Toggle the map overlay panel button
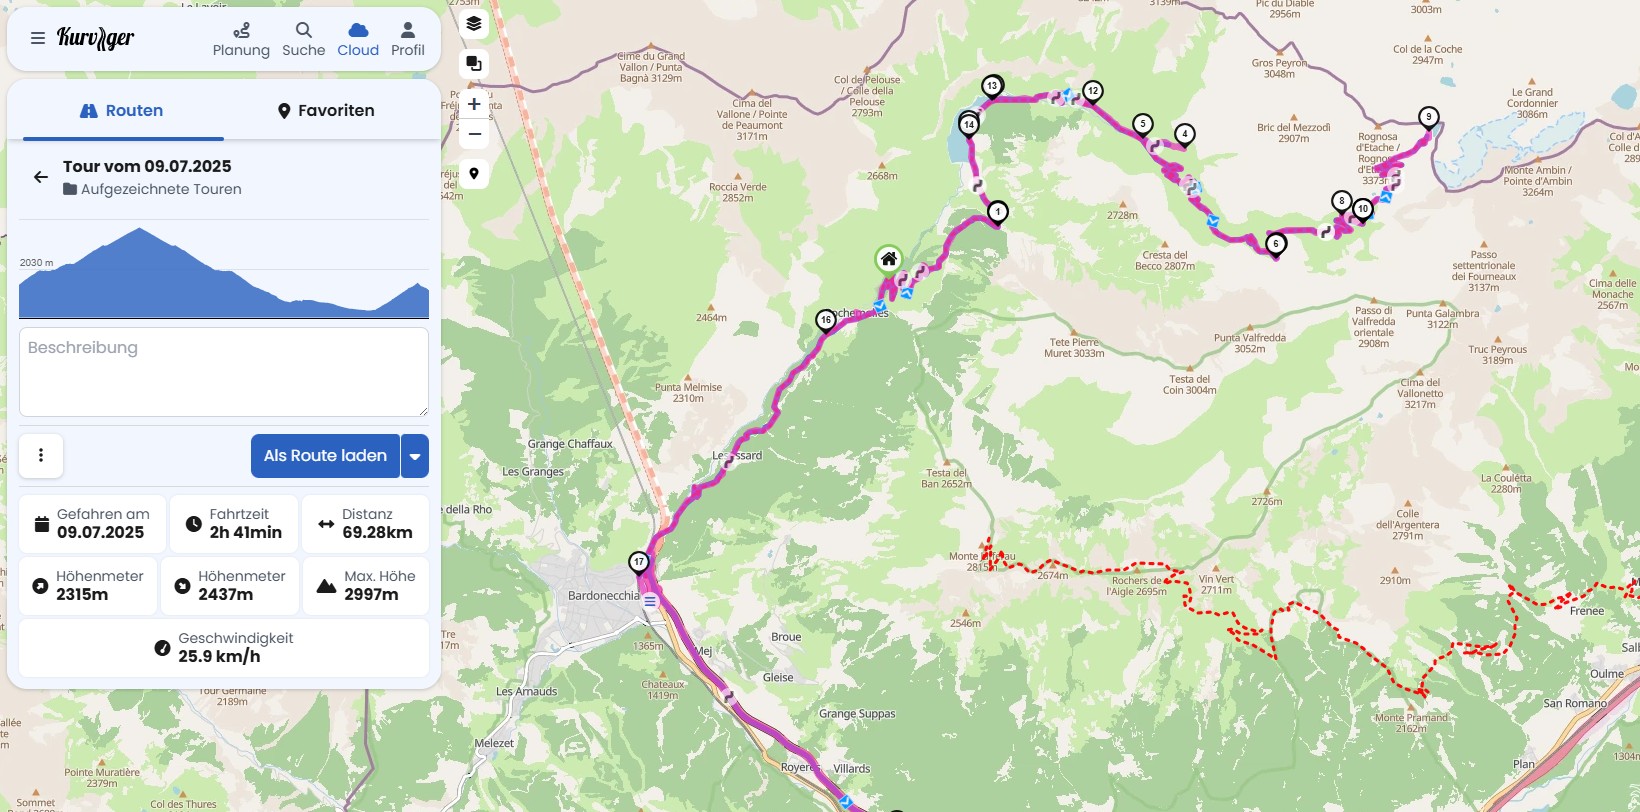Screen dimensions: 1640x812 coord(474,64)
